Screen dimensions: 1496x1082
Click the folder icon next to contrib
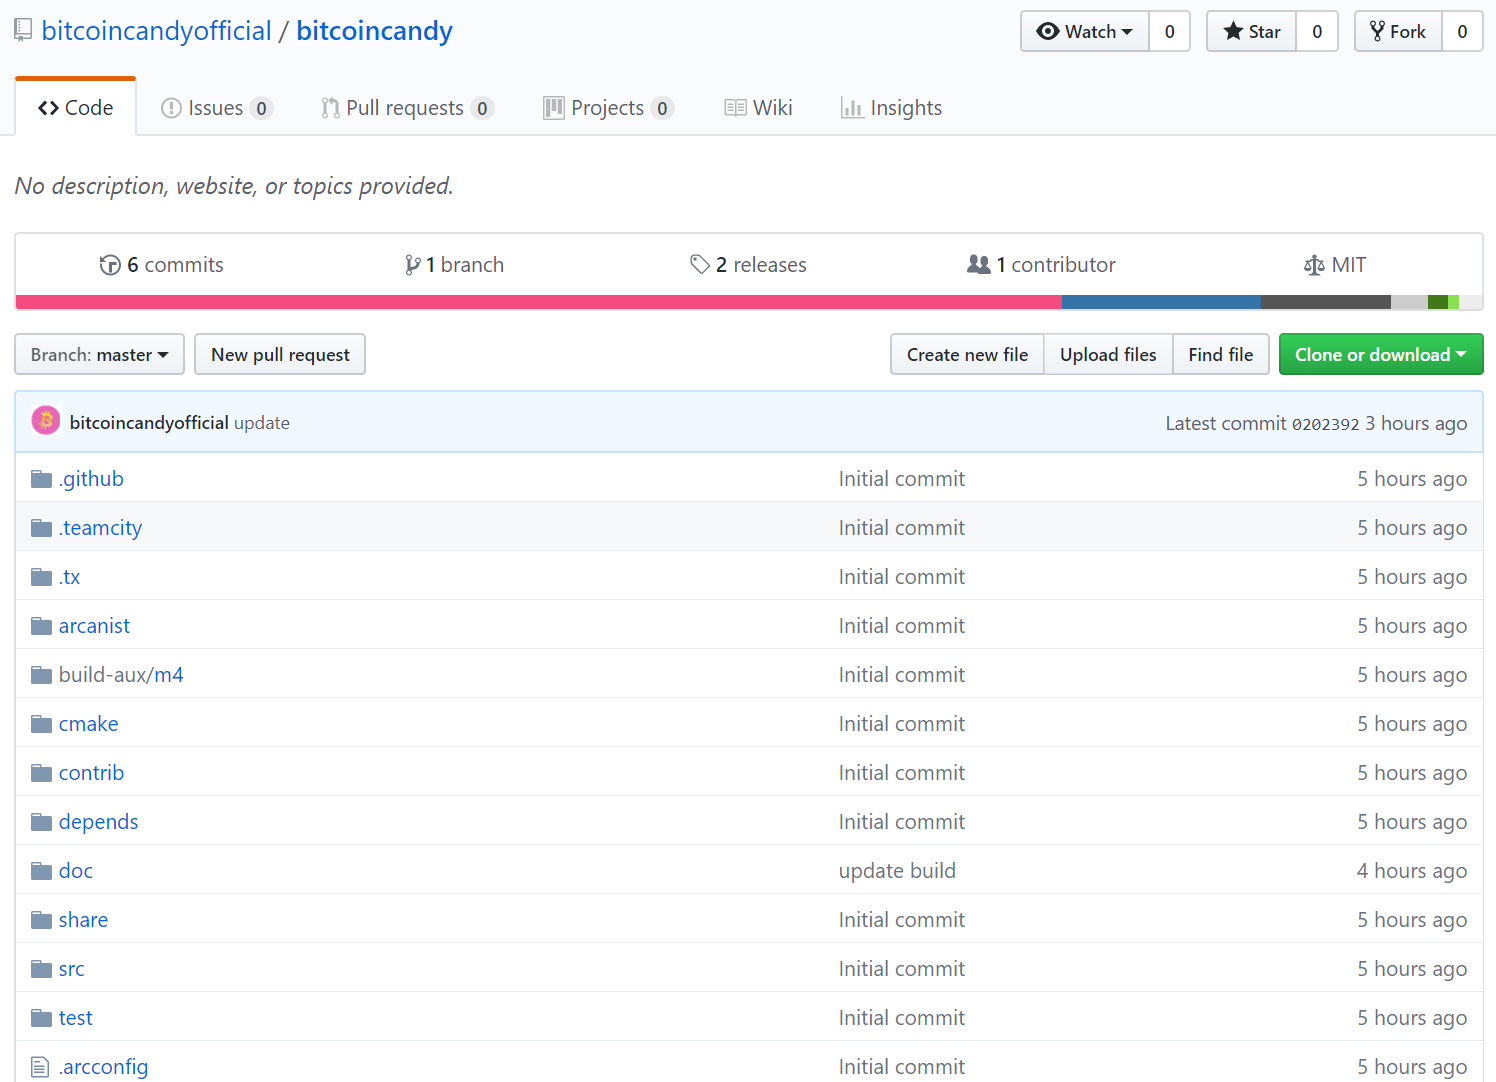pyautogui.click(x=41, y=773)
